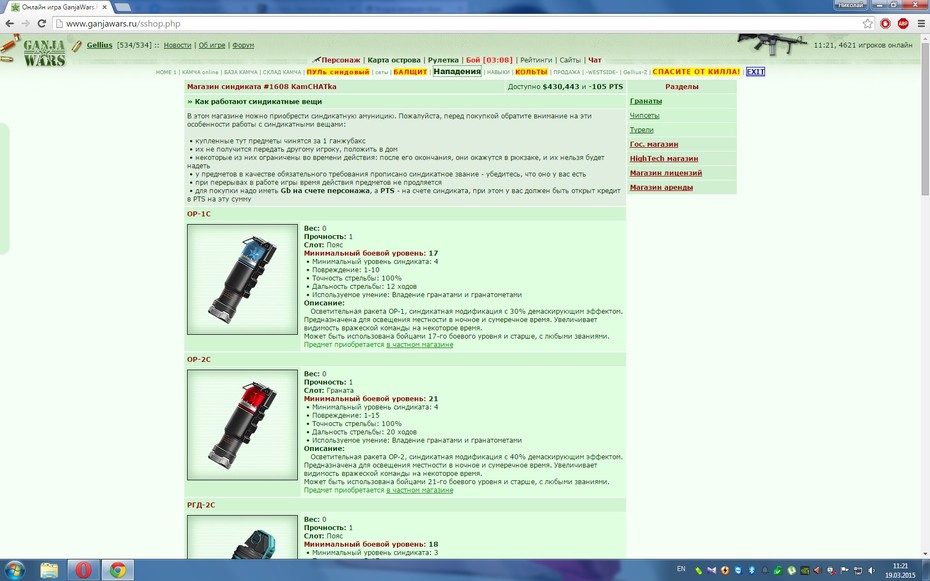Click the page vertical scrollbar
The image size is (930, 581).
925,296
